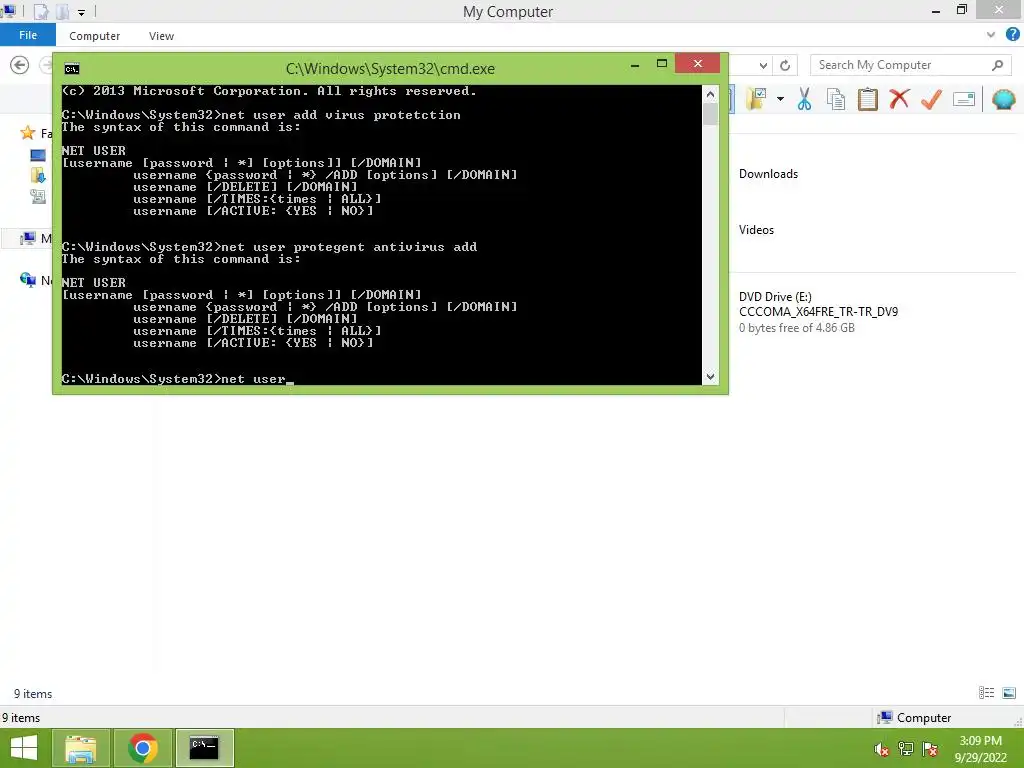Click the Videos folder label

tap(756, 230)
